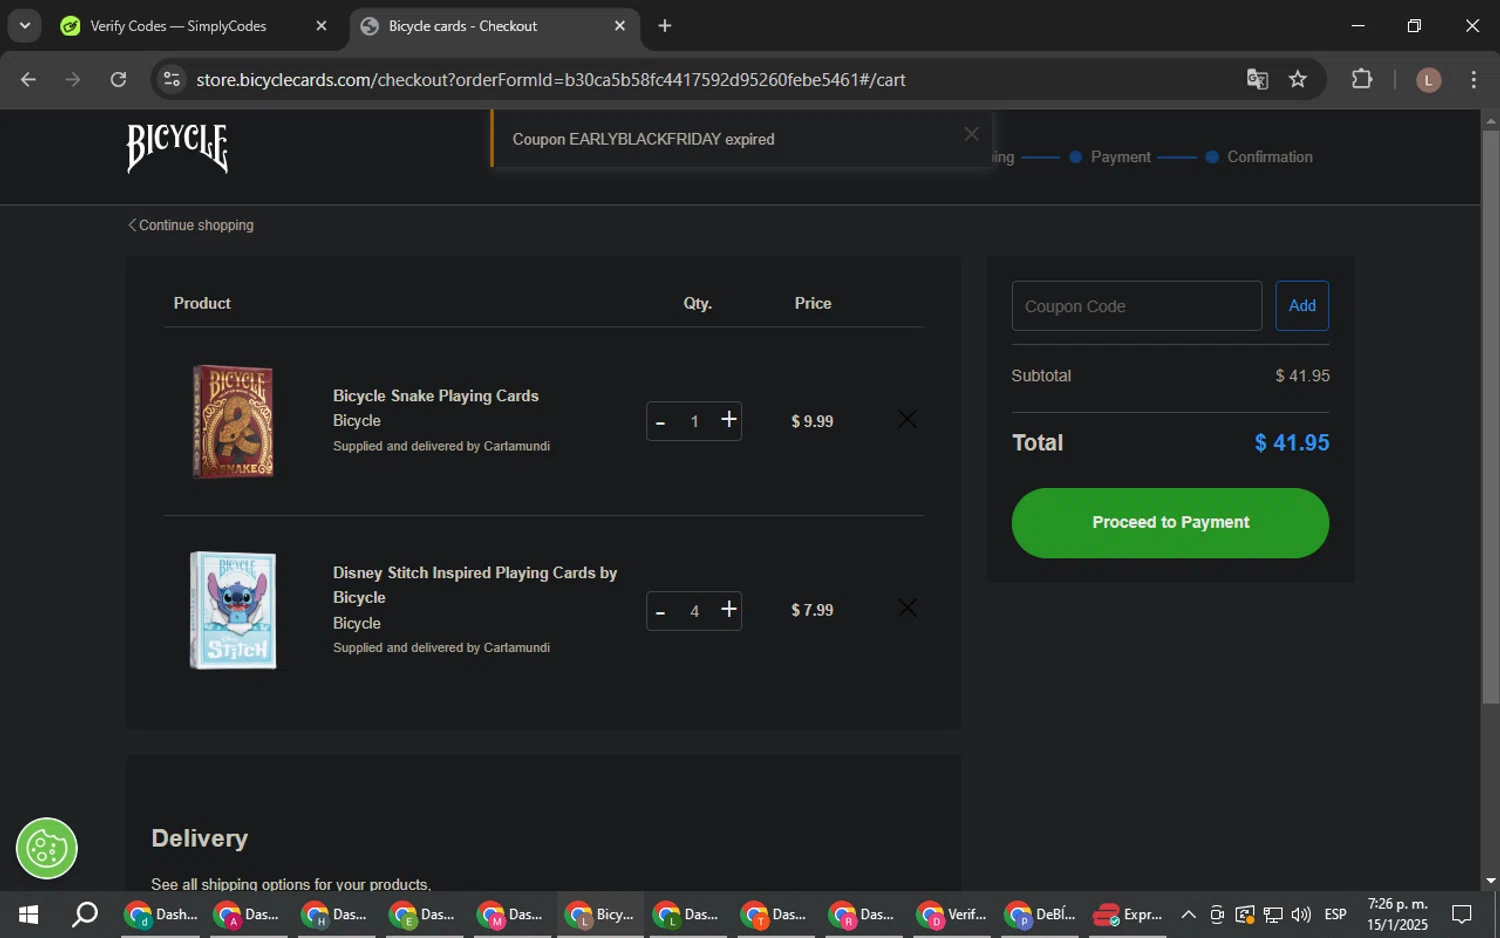Screen dimensions: 1500x938
Task: Click Continue shopping link
Action: click(190, 225)
